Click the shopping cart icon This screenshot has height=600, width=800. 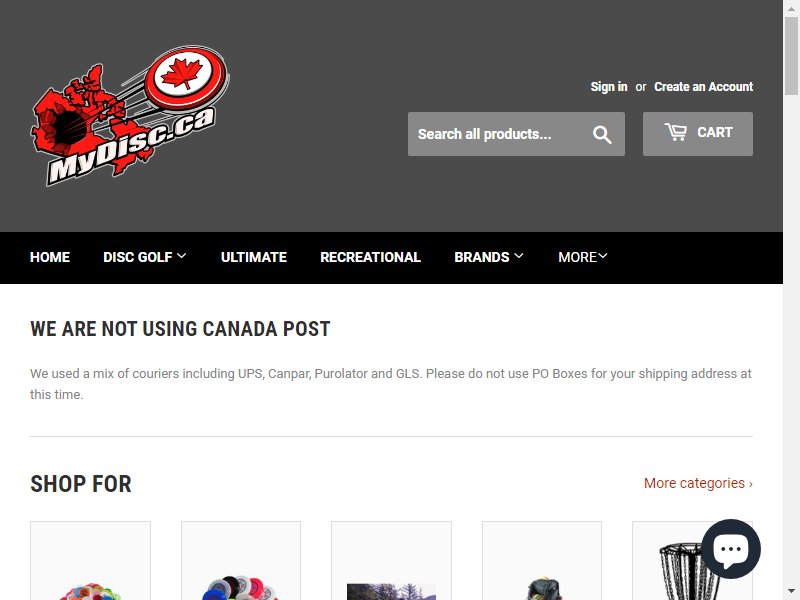click(676, 132)
